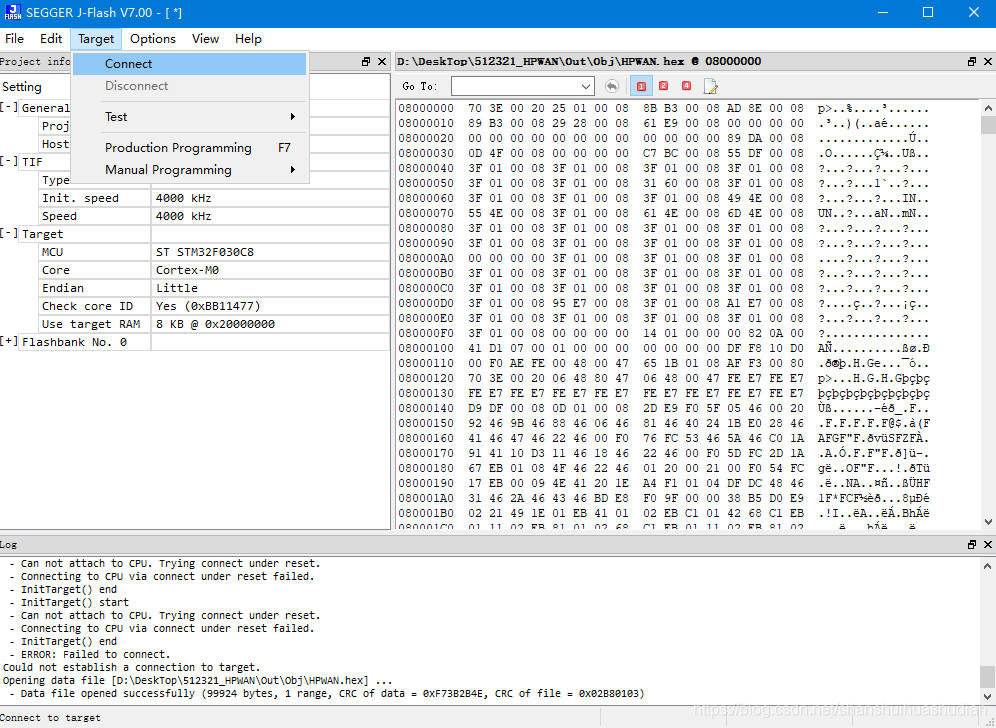
Task: Click the Check core ID value
Action: coord(208,306)
